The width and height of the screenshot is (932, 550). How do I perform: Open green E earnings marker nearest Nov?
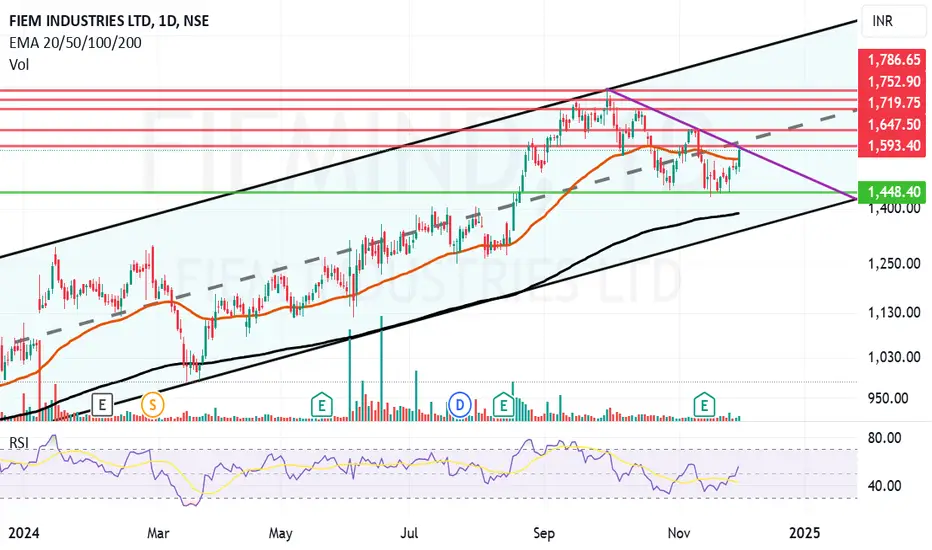[x=704, y=405]
